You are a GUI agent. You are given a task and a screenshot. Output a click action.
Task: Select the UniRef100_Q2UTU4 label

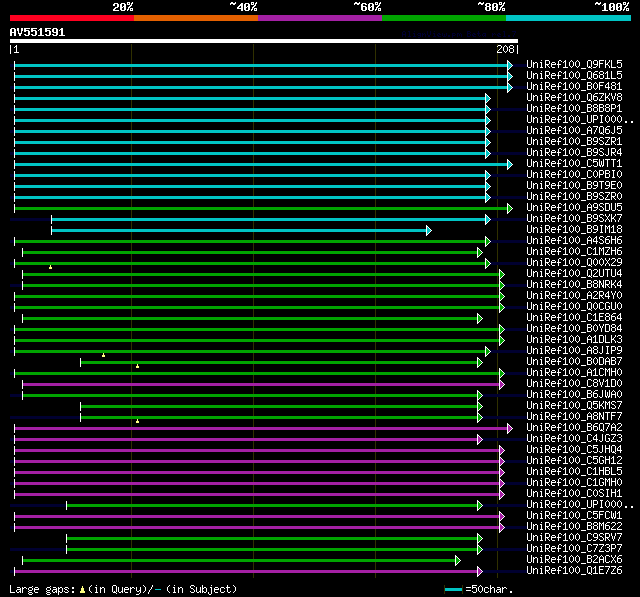coord(574,273)
